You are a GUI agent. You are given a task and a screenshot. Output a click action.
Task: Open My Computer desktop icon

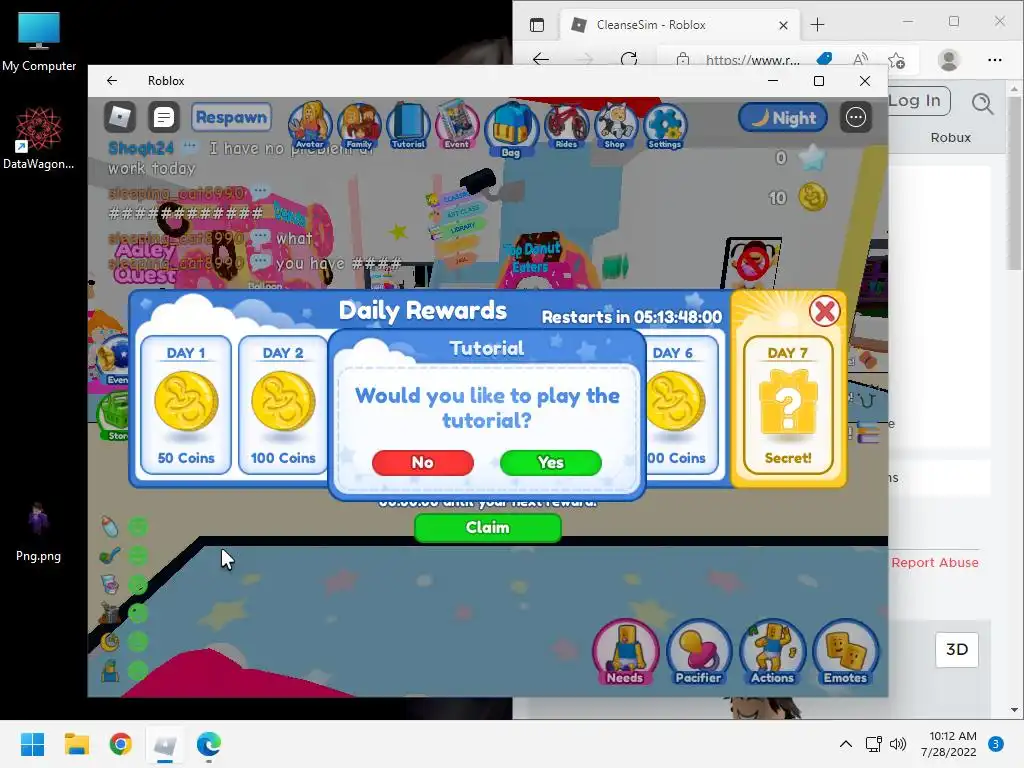click(39, 41)
